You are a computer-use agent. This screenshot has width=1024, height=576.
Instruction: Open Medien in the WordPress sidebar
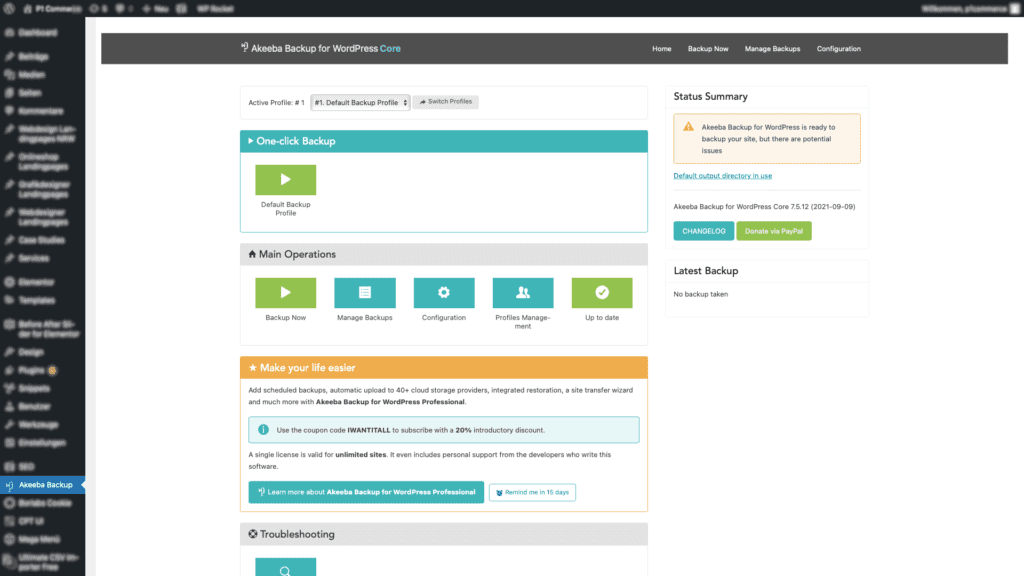[31, 75]
